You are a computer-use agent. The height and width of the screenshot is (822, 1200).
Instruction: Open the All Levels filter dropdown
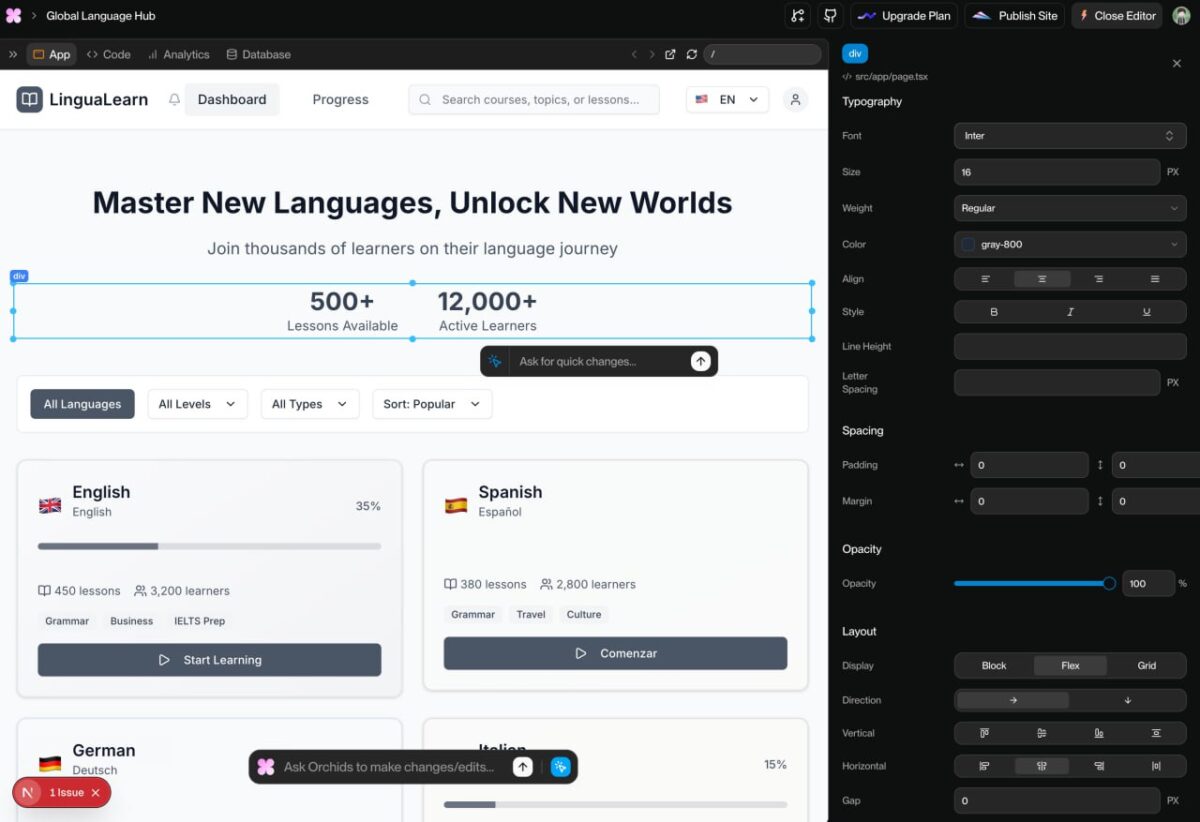point(197,404)
